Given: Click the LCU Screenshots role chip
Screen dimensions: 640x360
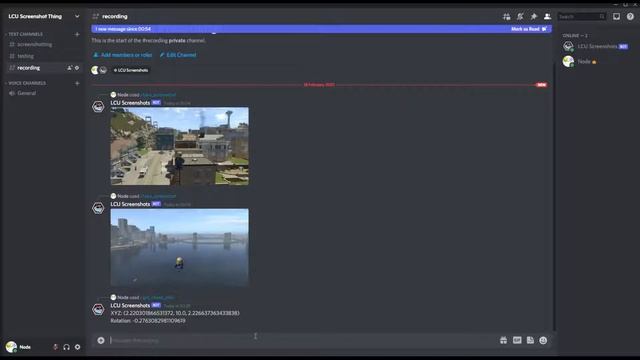Looking at the screenshot, I should point(131,70).
